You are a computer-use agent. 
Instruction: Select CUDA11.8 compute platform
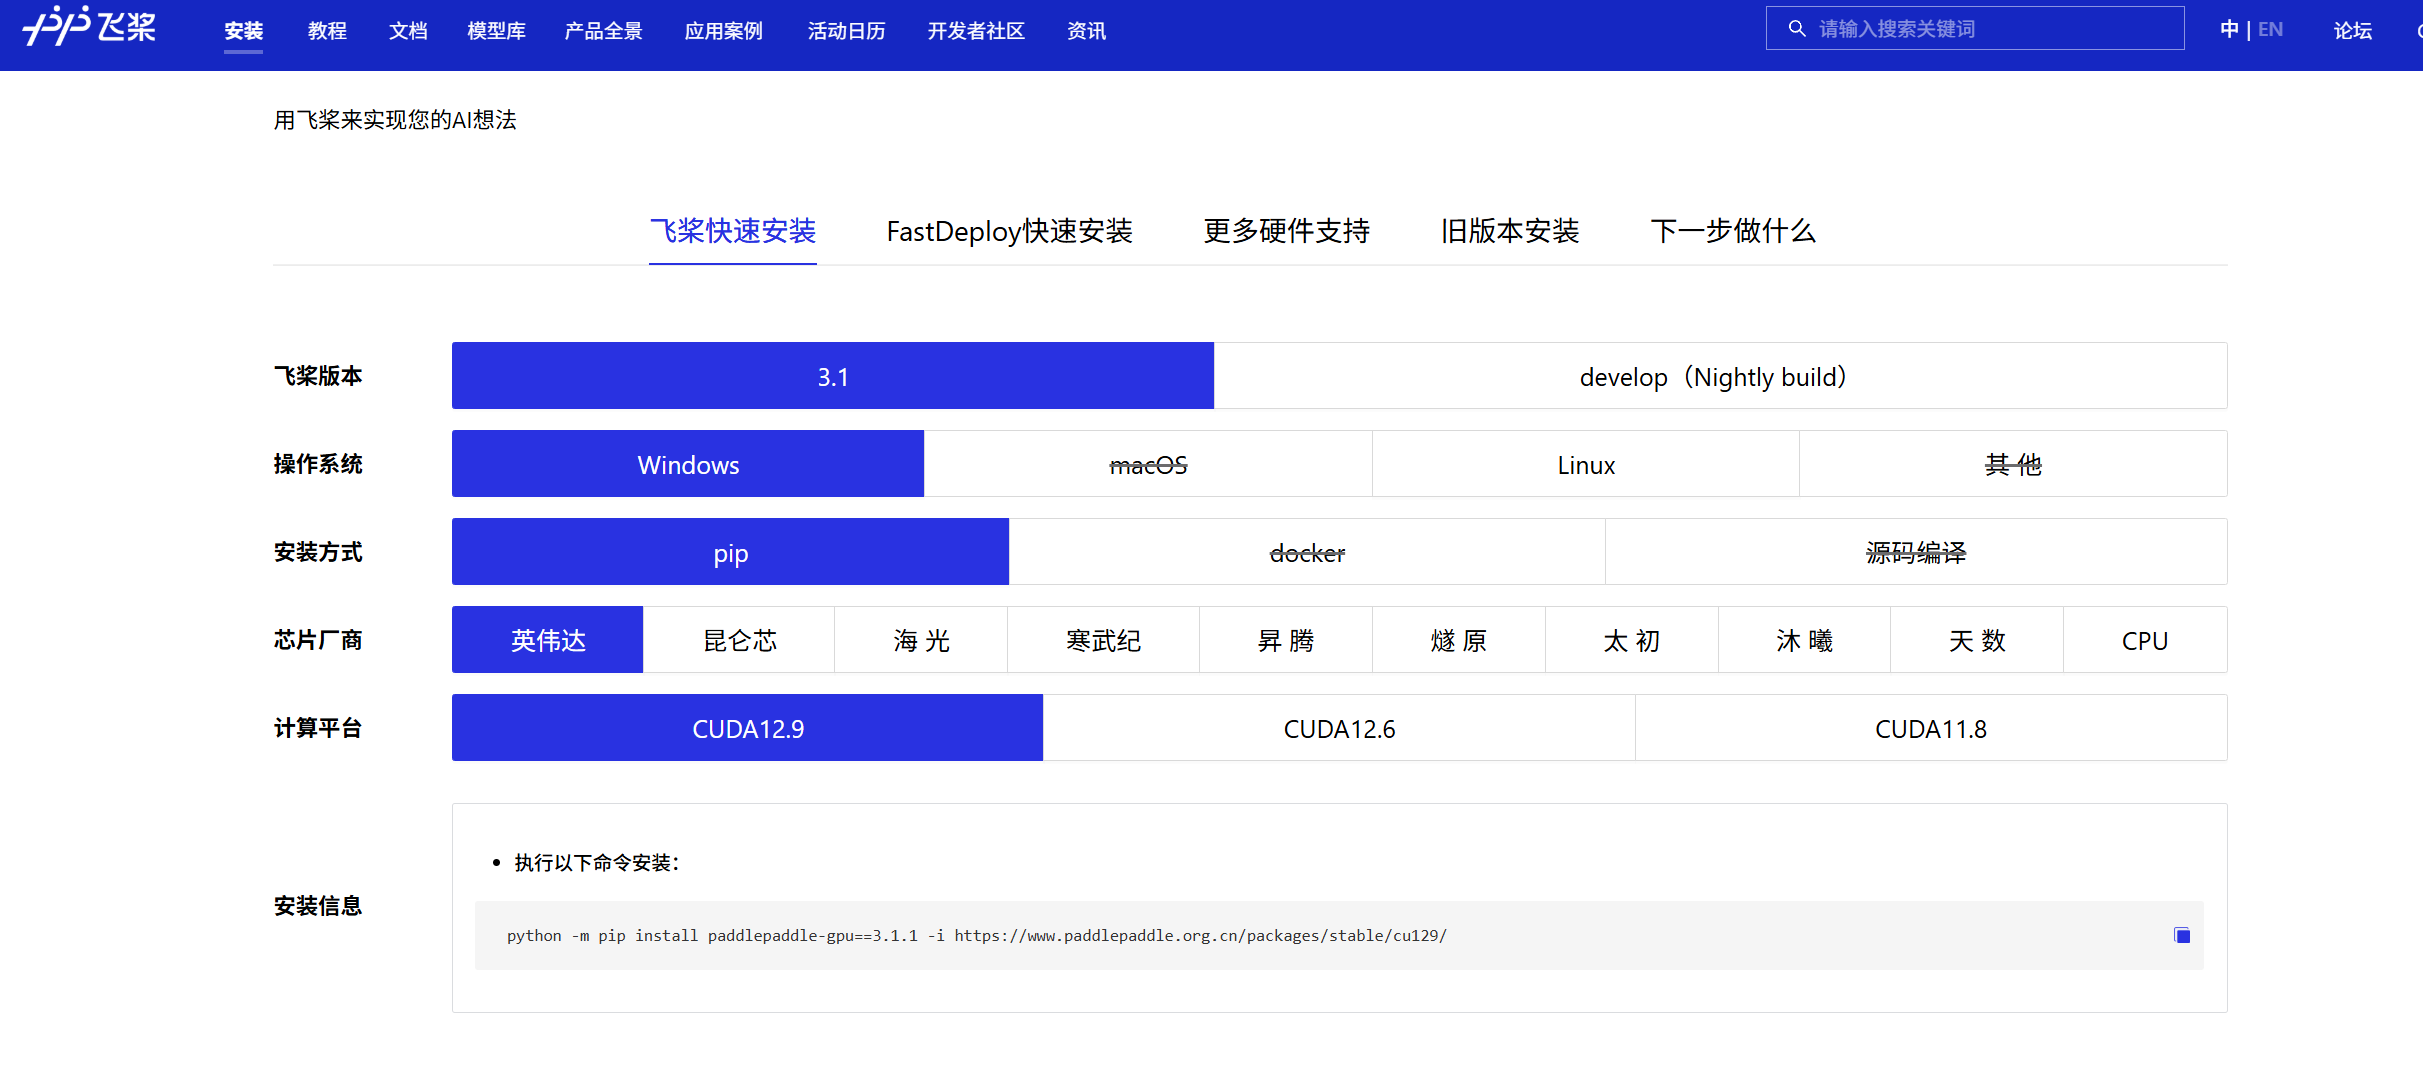(1930, 728)
